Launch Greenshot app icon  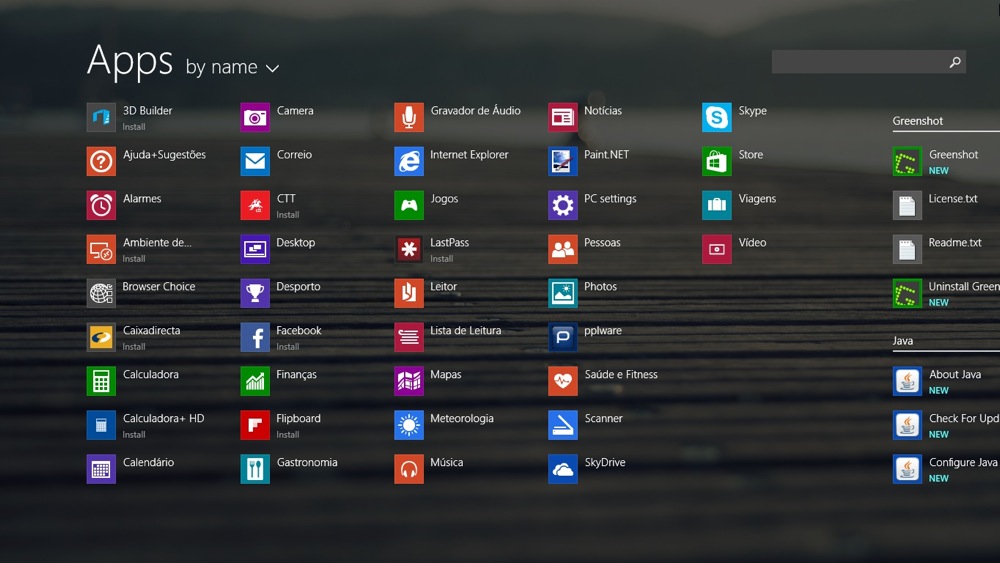point(907,161)
